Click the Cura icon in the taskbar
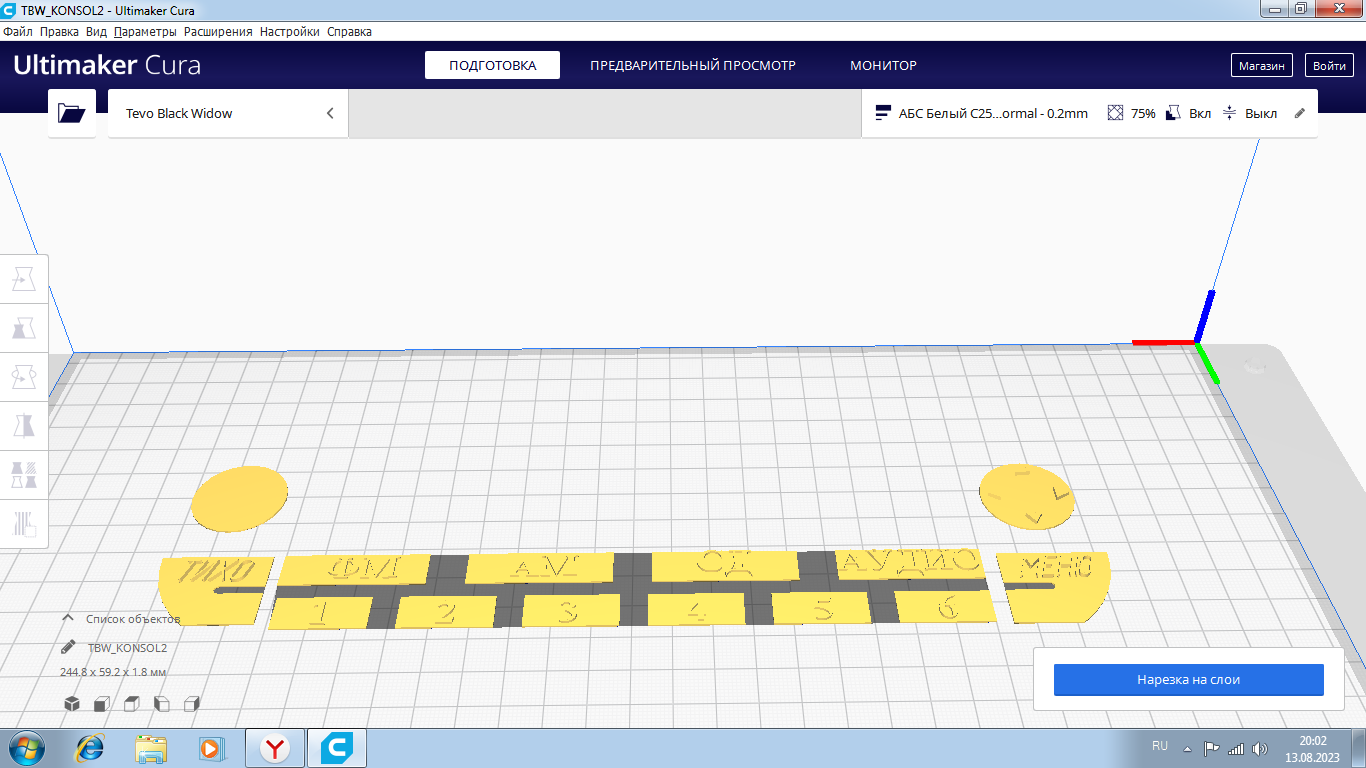Image resolution: width=1366 pixels, height=768 pixels. coord(337,748)
